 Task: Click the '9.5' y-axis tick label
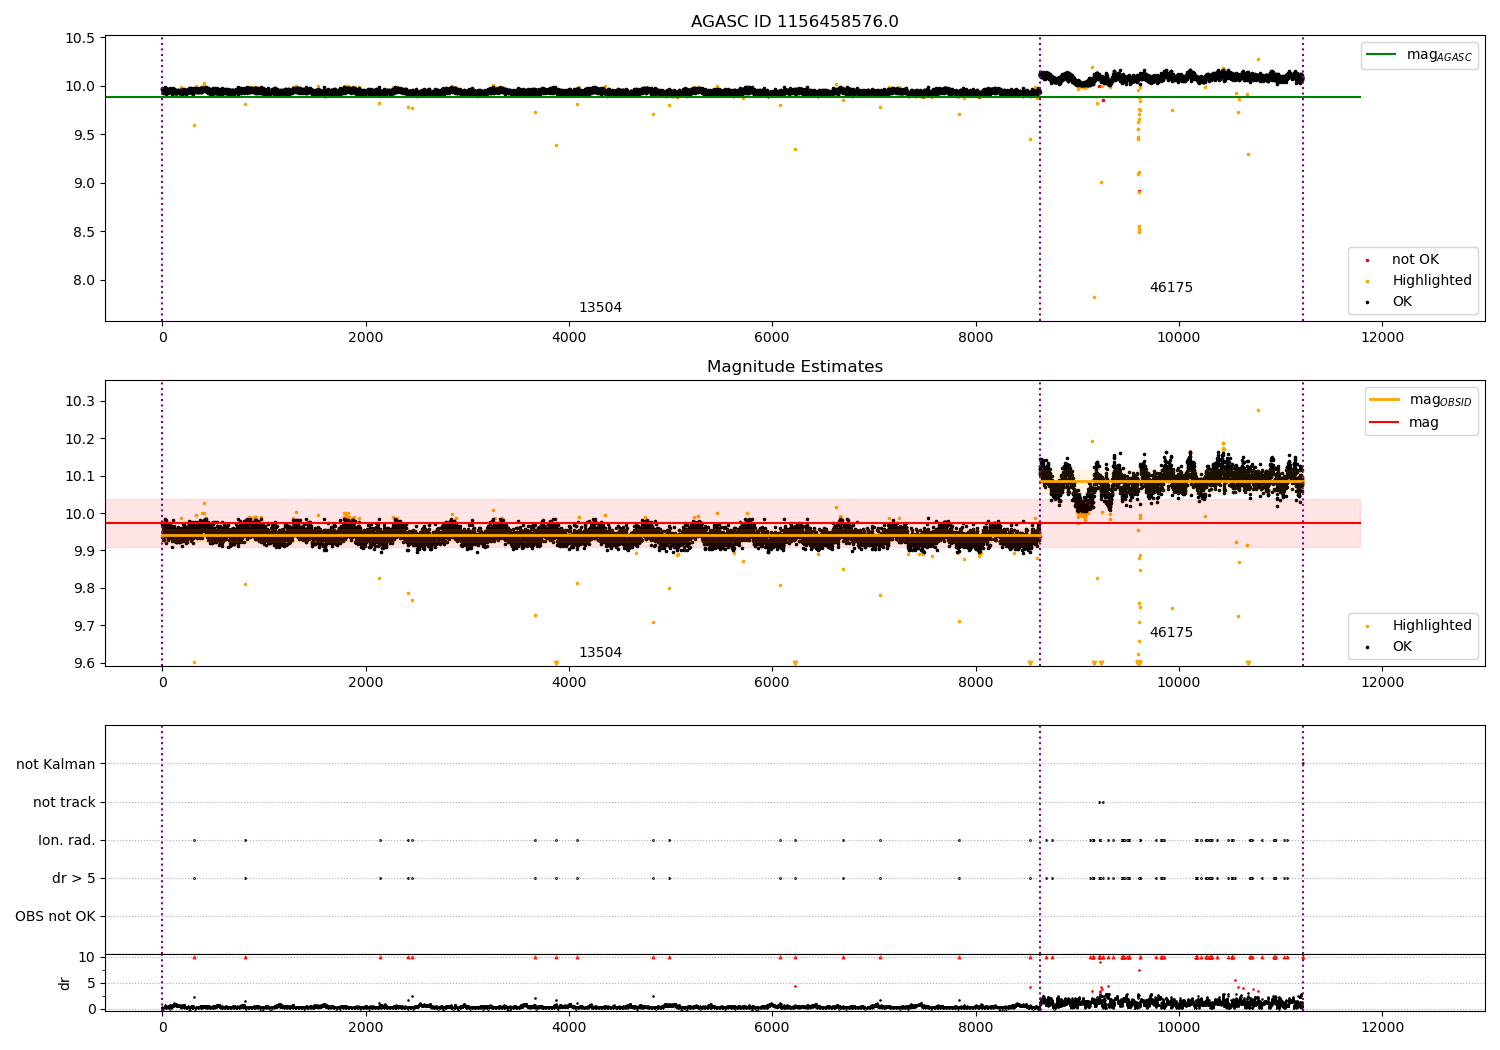click(83, 135)
